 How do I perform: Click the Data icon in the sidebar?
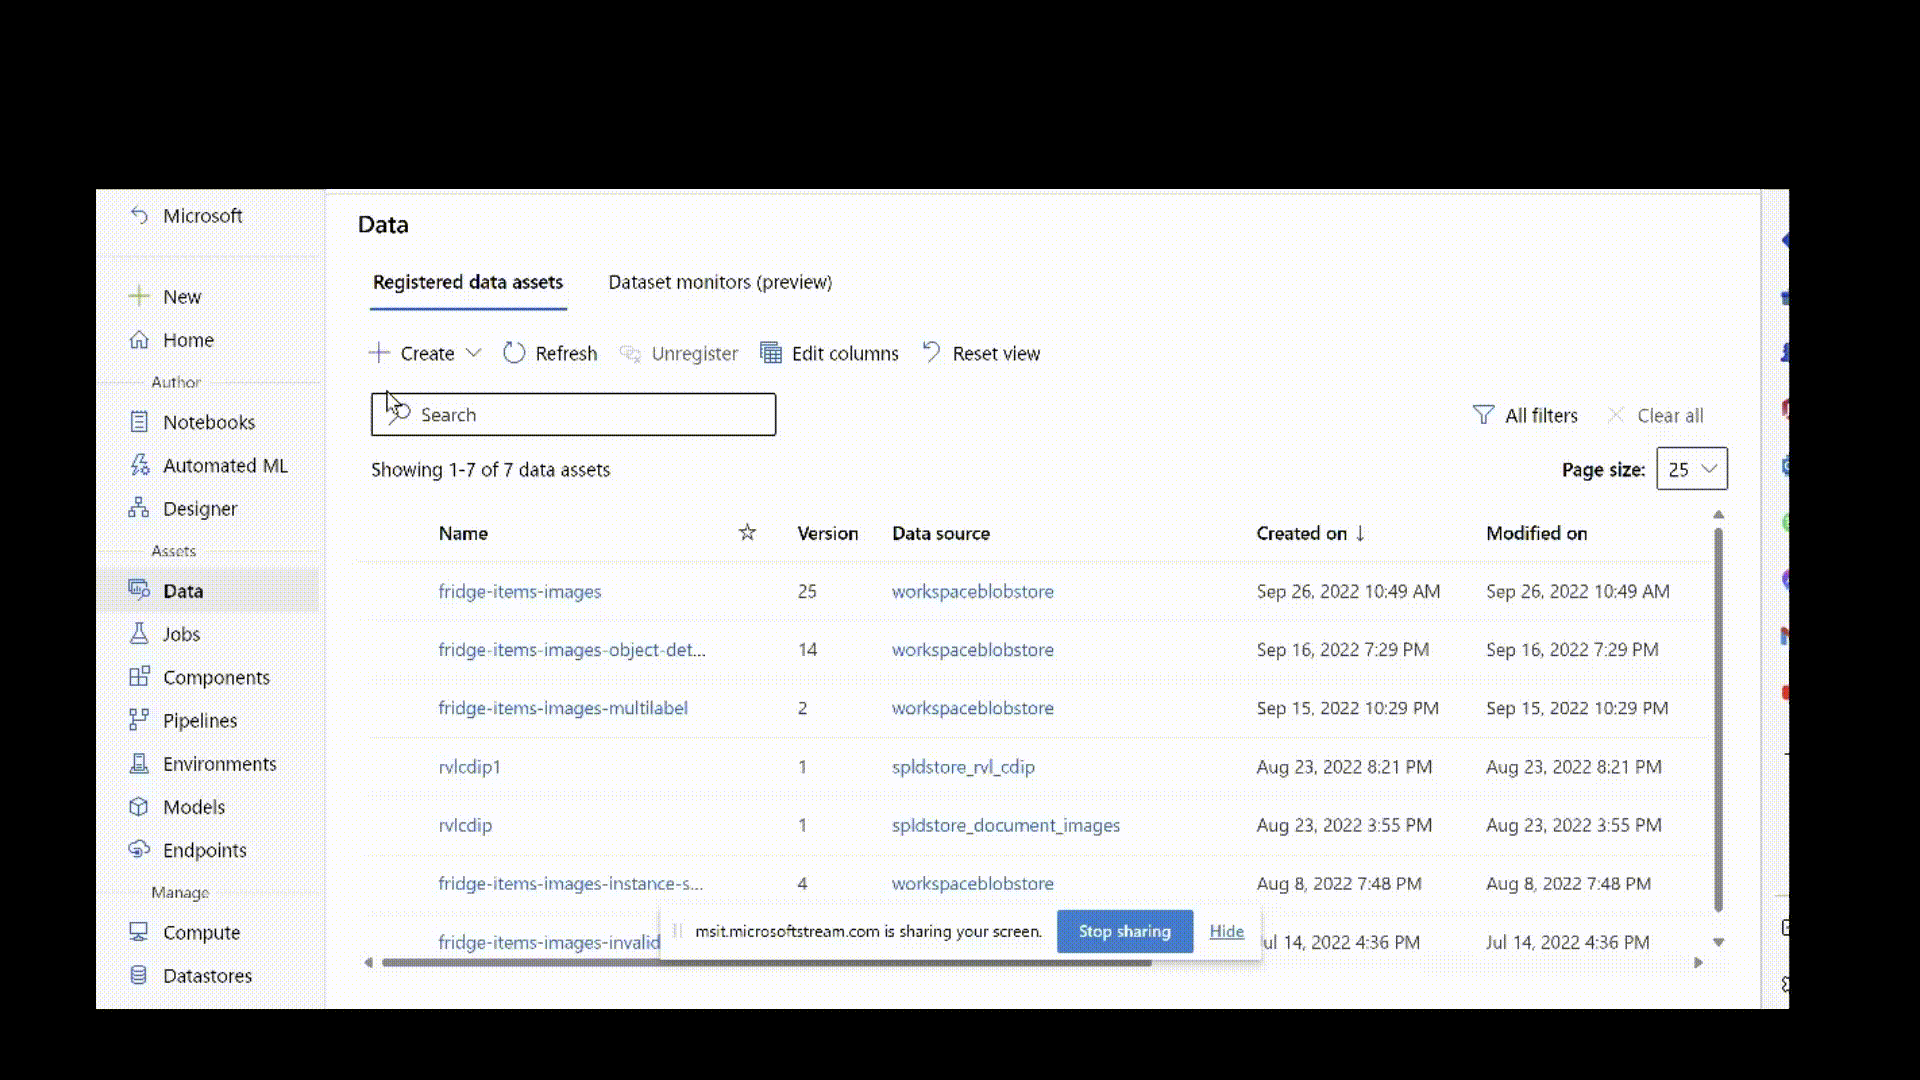pyautogui.click(x=141, y=589)
